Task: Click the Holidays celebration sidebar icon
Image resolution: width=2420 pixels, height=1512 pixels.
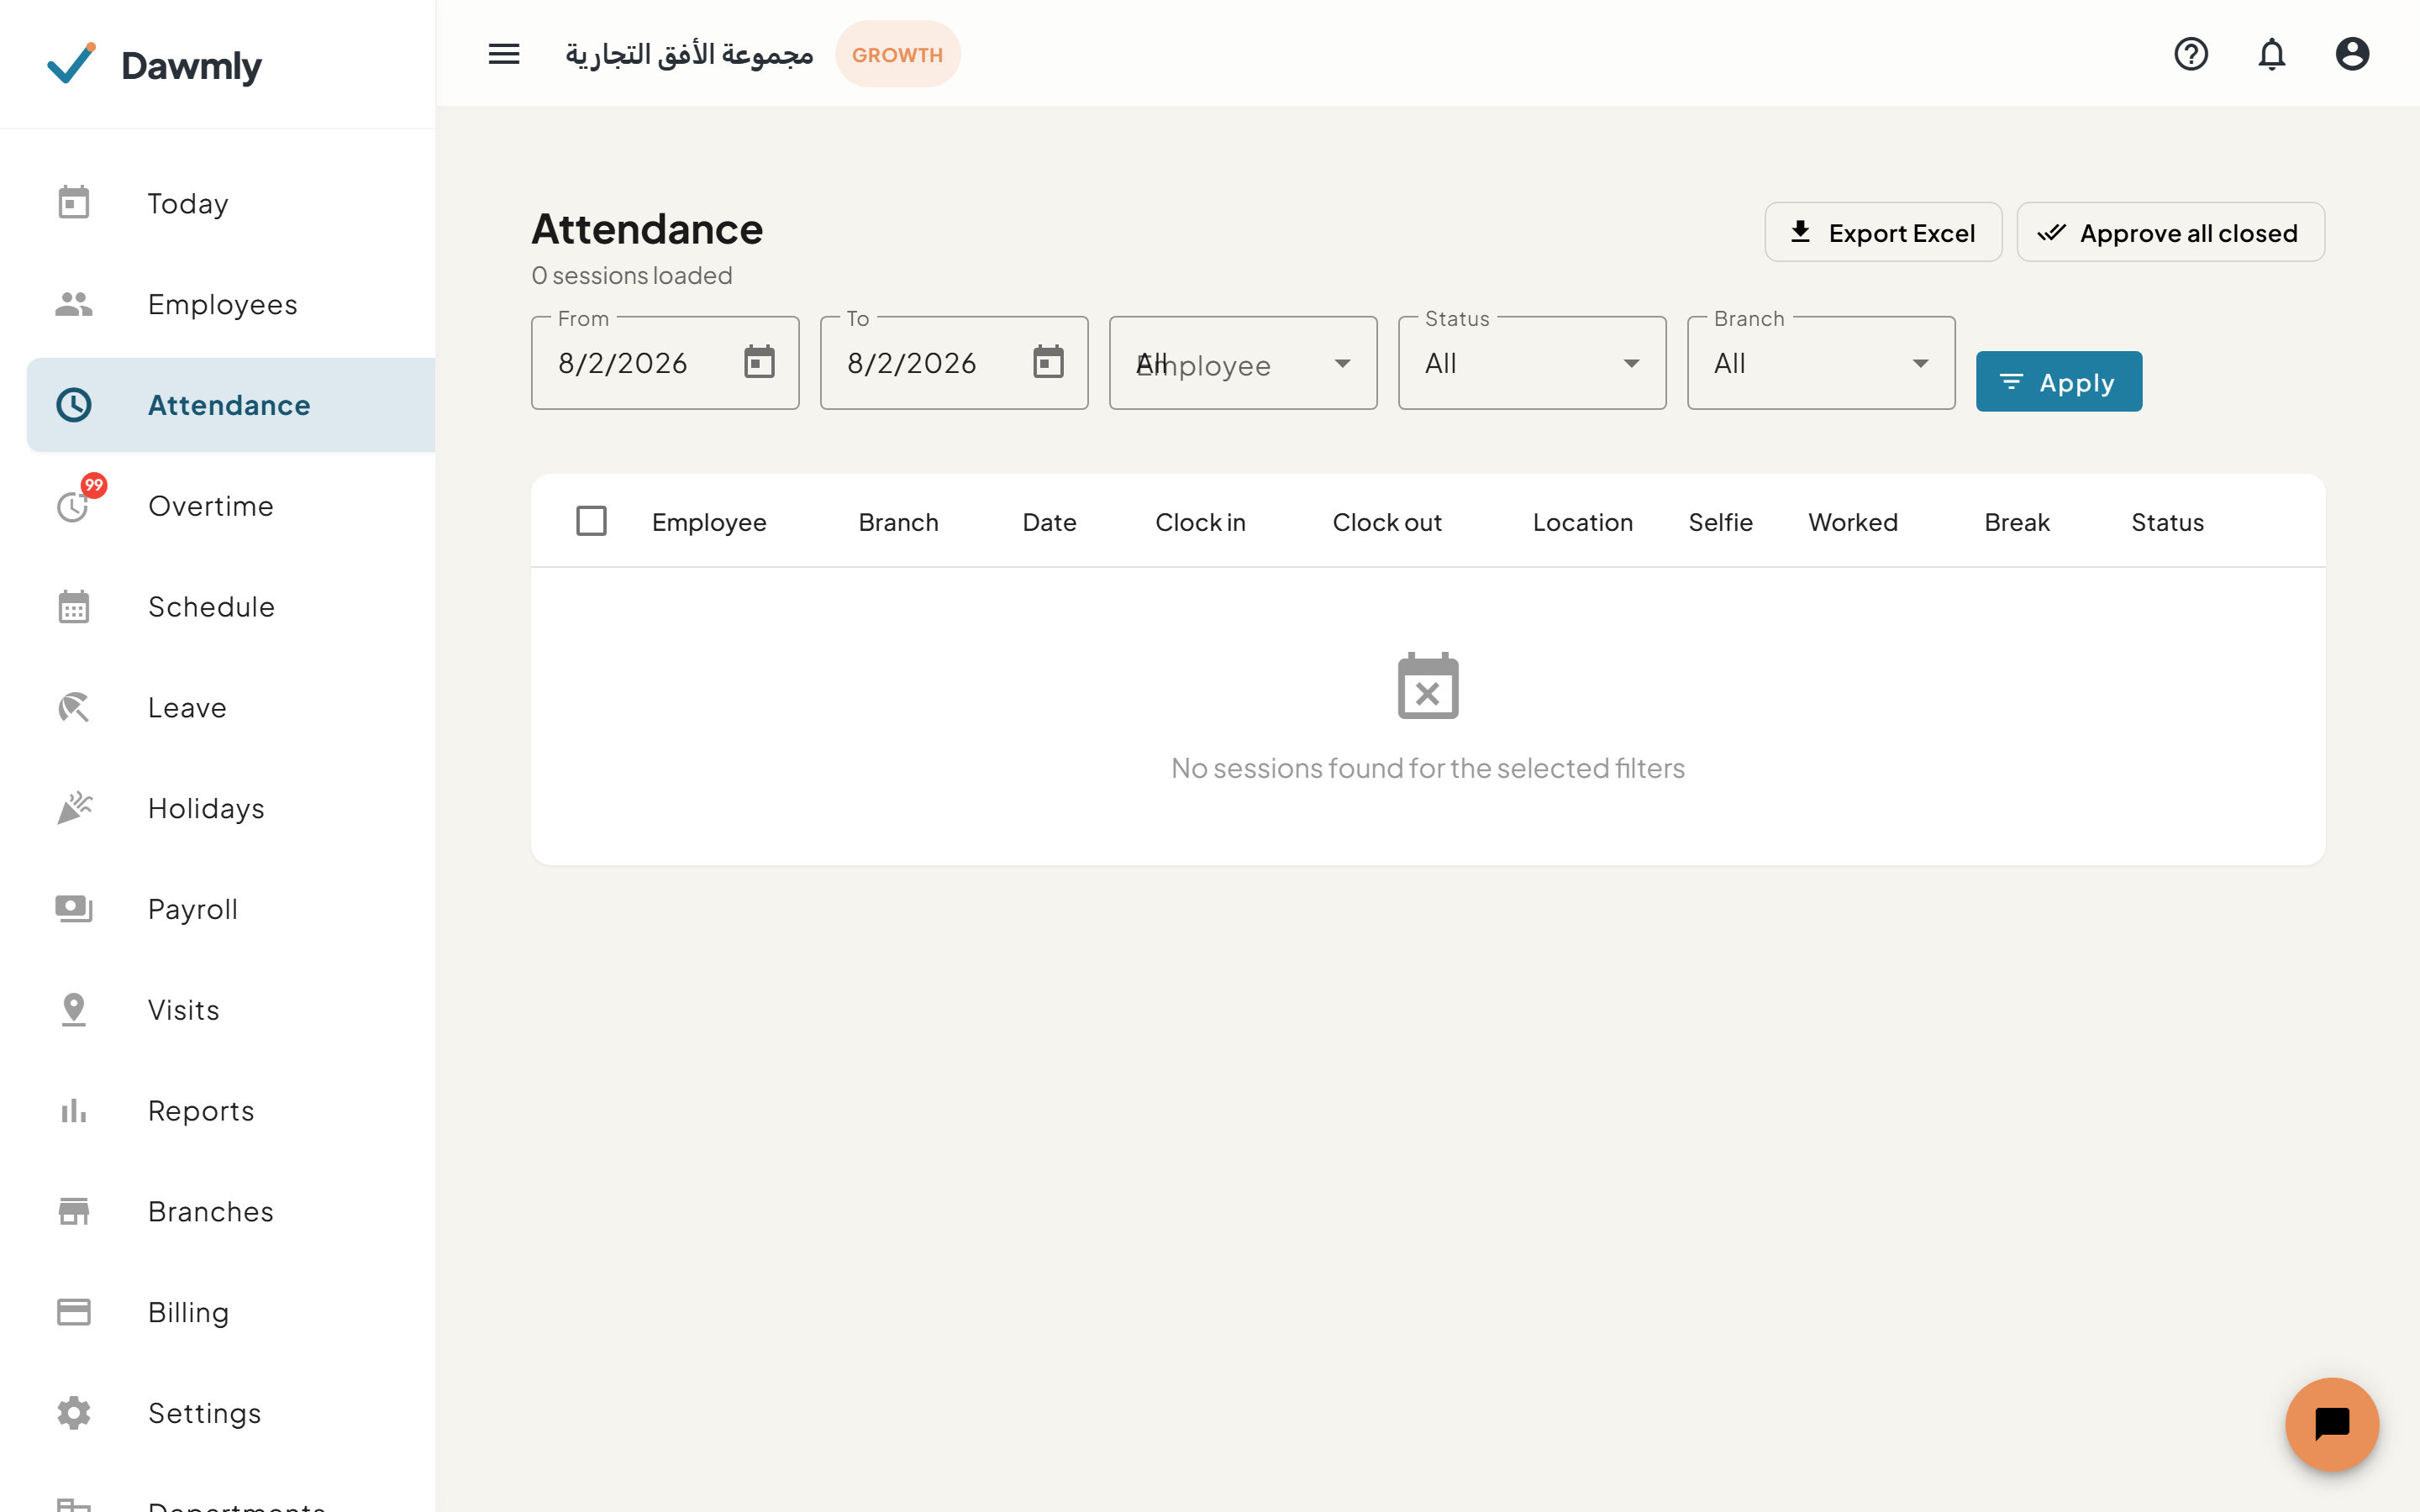Action: click(74, 807)
